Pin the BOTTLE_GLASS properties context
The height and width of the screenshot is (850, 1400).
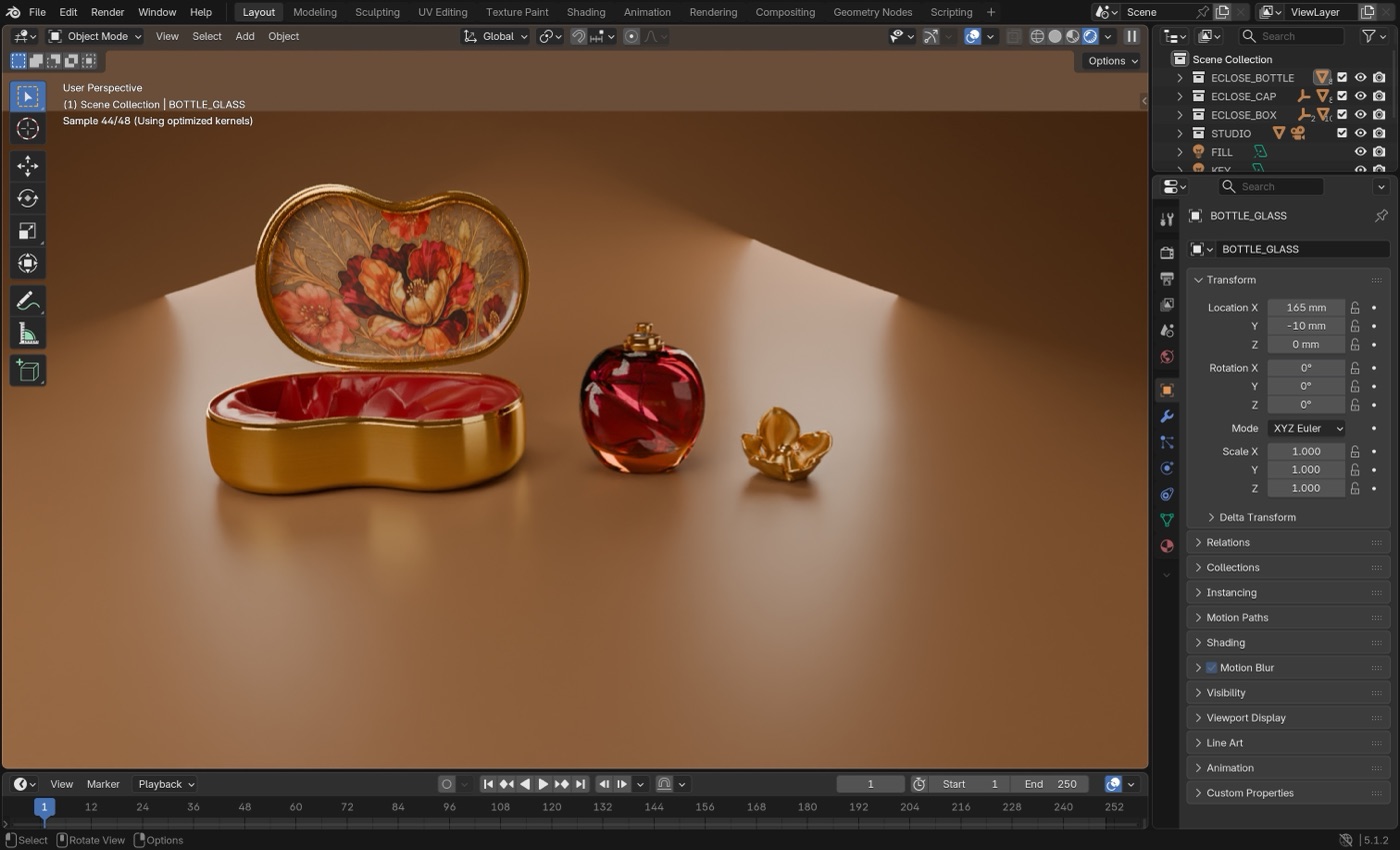pyautogui.click(x=1381, y=216)
